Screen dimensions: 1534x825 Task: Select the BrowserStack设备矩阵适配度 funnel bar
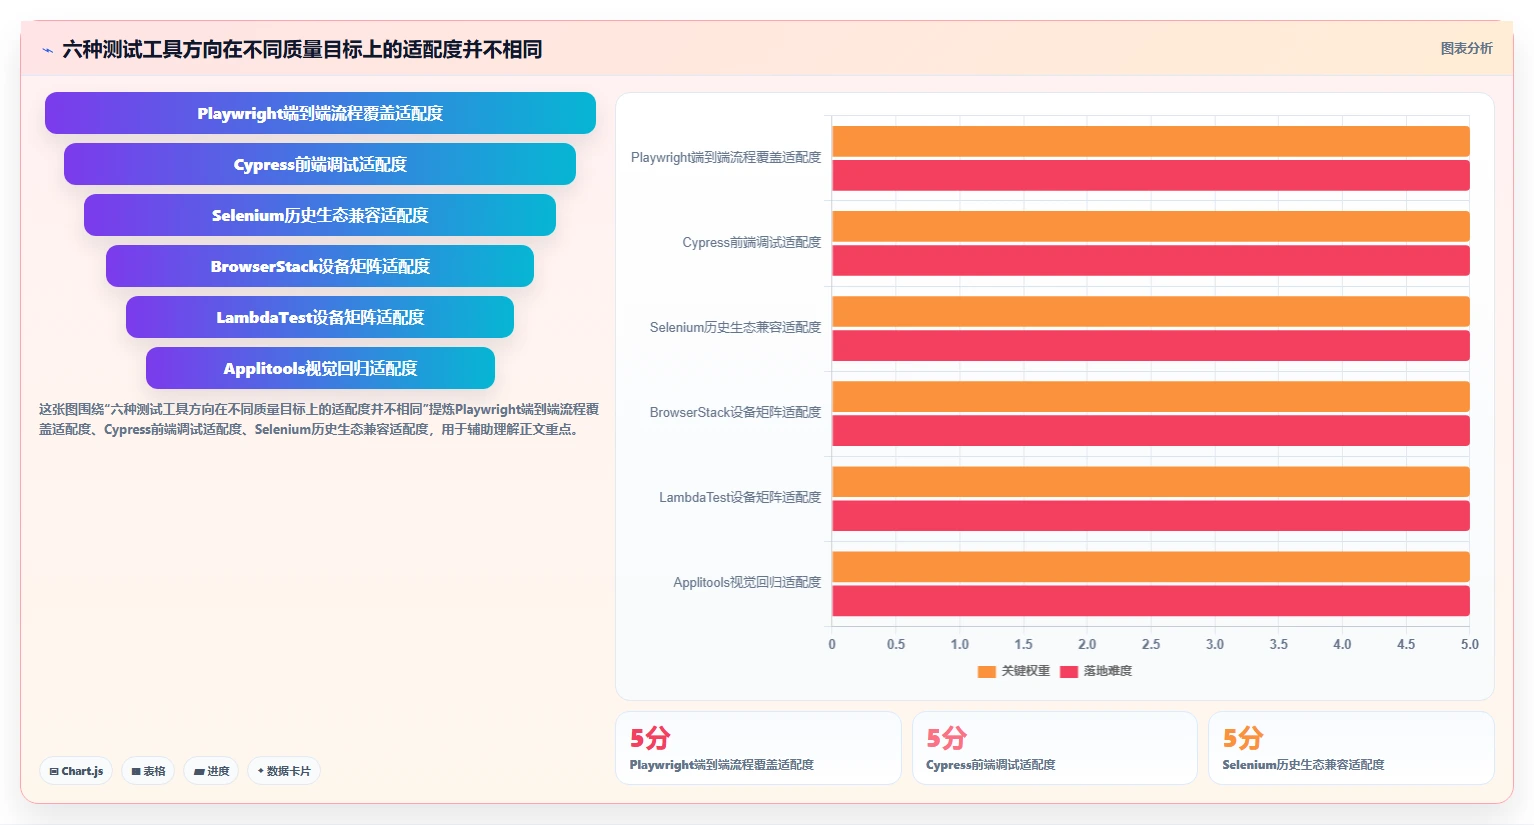tap(320, 266)
